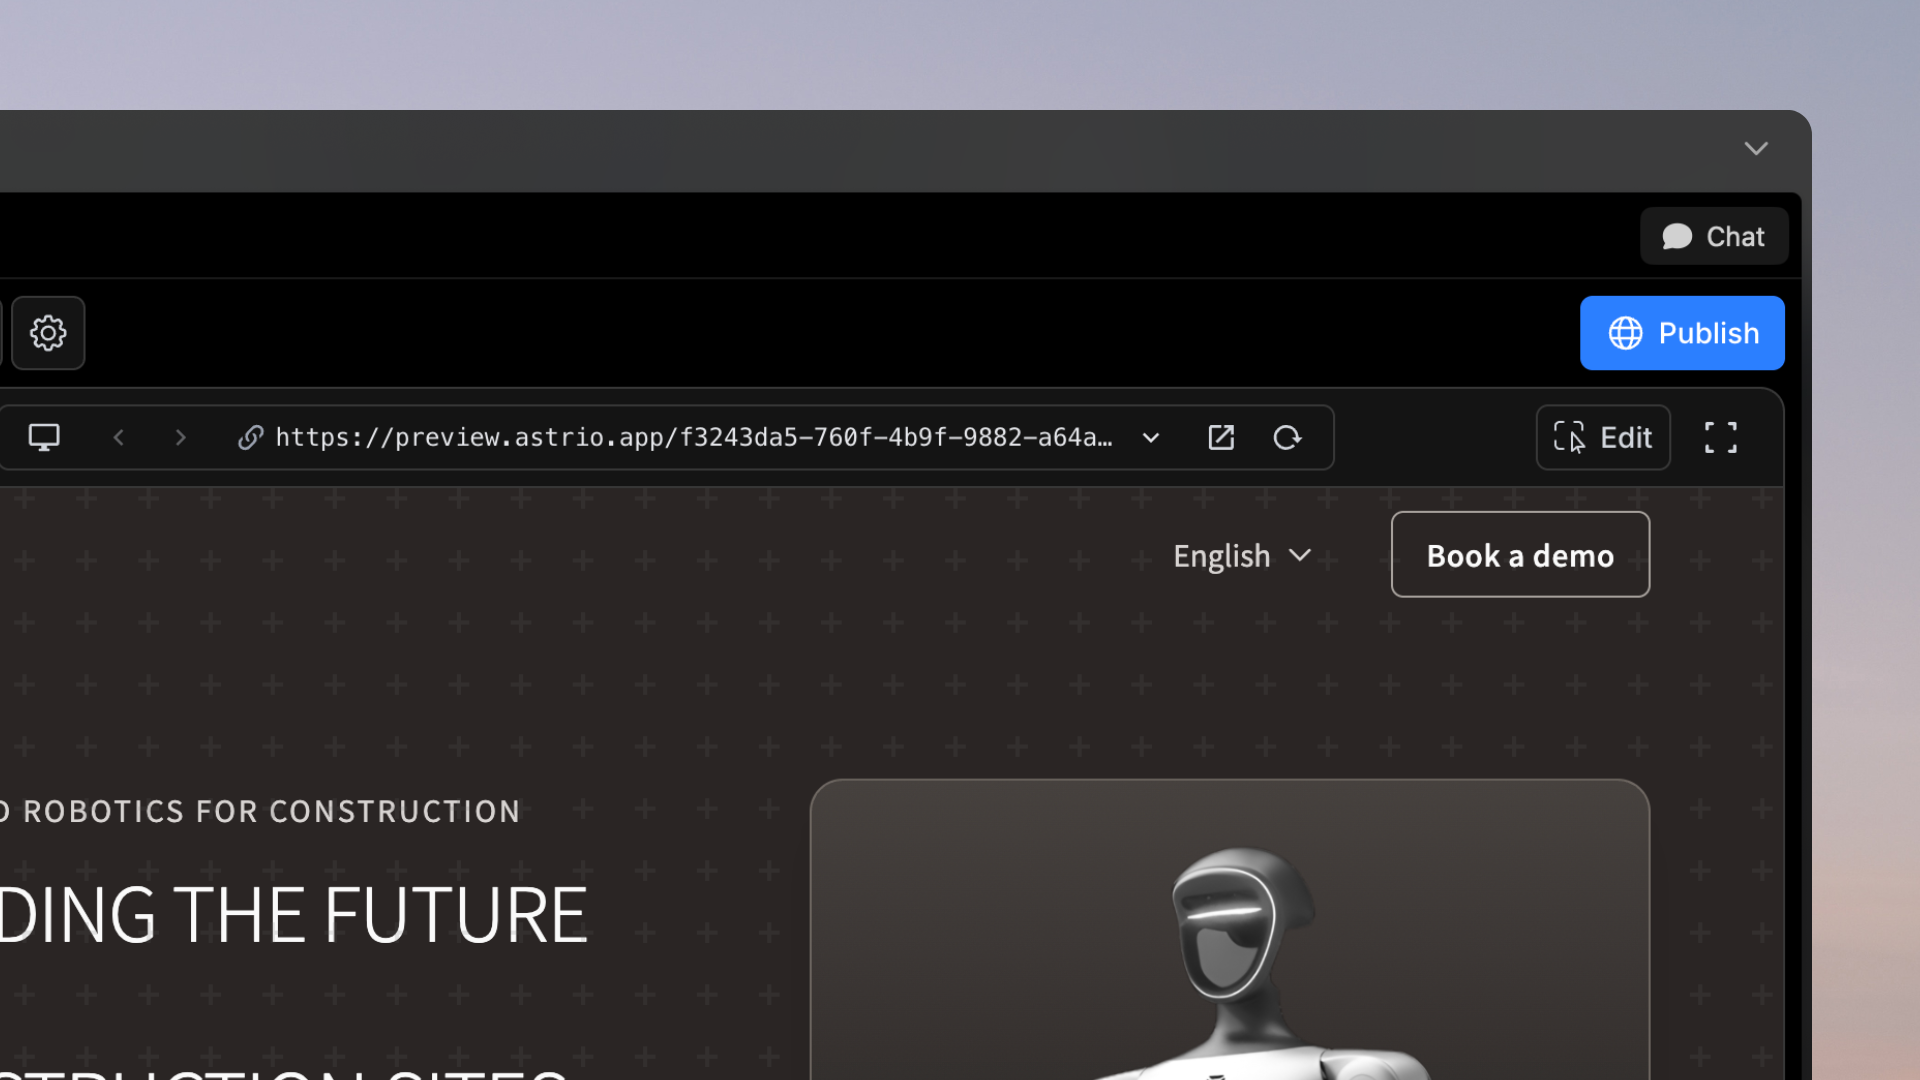Click the DING THE FUTURE headline
Image resolution: width=1920 pixels, height=1080 pixels.
(294, 915)
